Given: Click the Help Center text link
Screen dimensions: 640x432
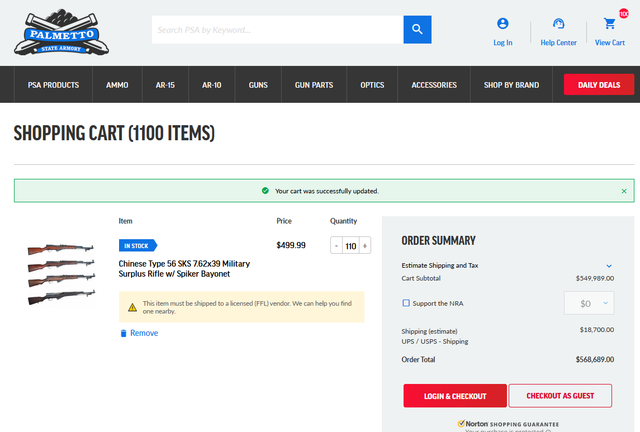Looking at the screenshot, I should 558,42.
